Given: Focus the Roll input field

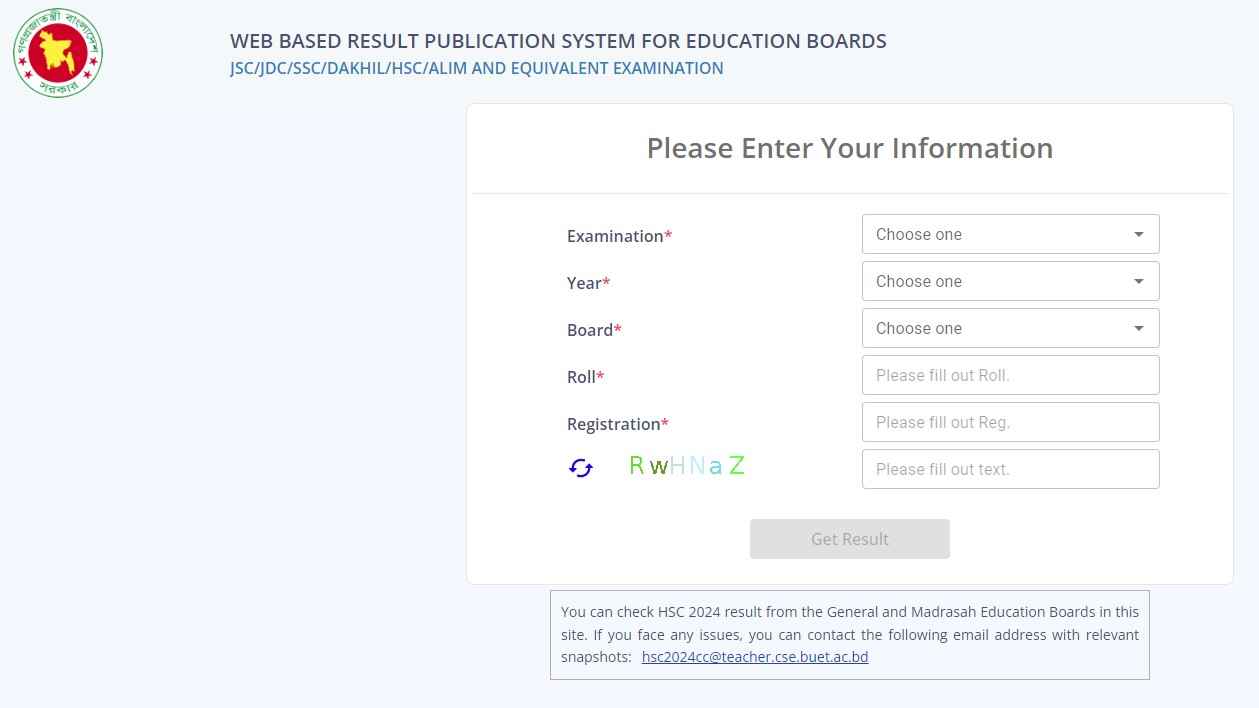Looking at the screenshot, I should (1010, 375).
